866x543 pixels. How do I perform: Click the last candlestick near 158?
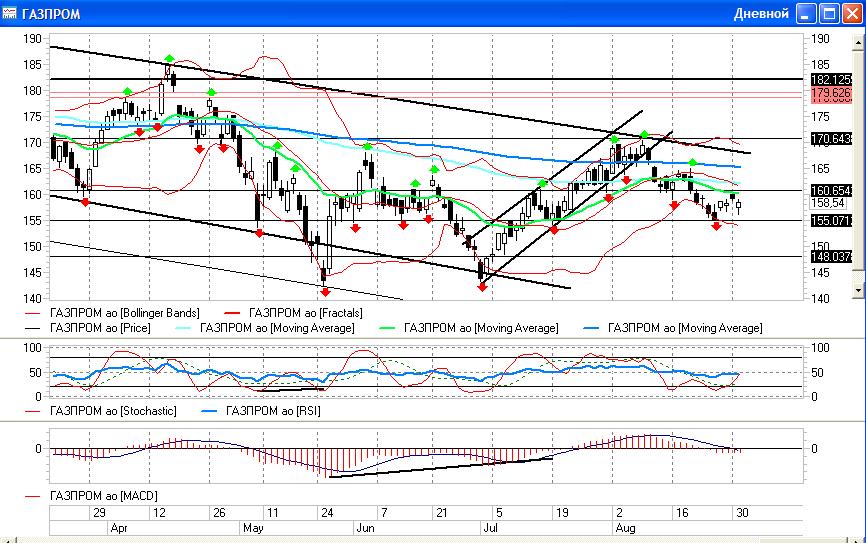coord(738,205)
